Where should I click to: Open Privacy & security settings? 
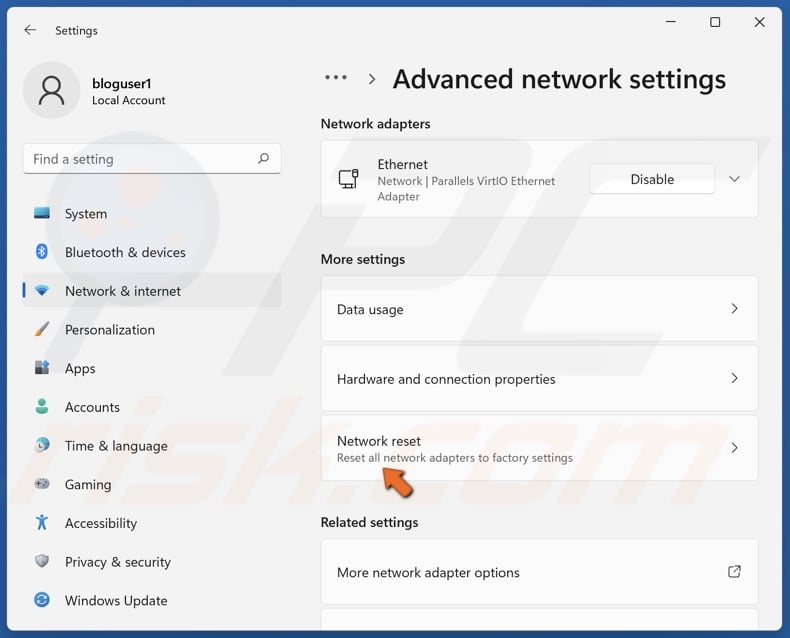[152, 562]
